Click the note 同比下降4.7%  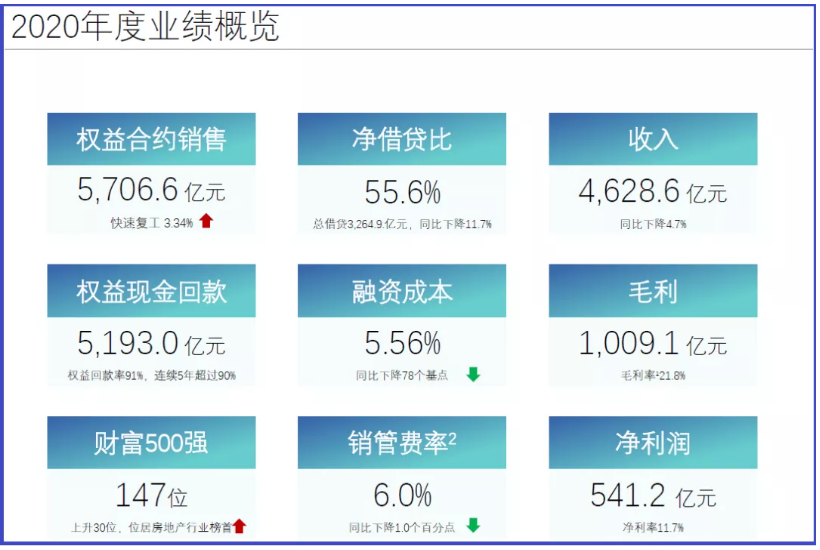pos(653,224)
